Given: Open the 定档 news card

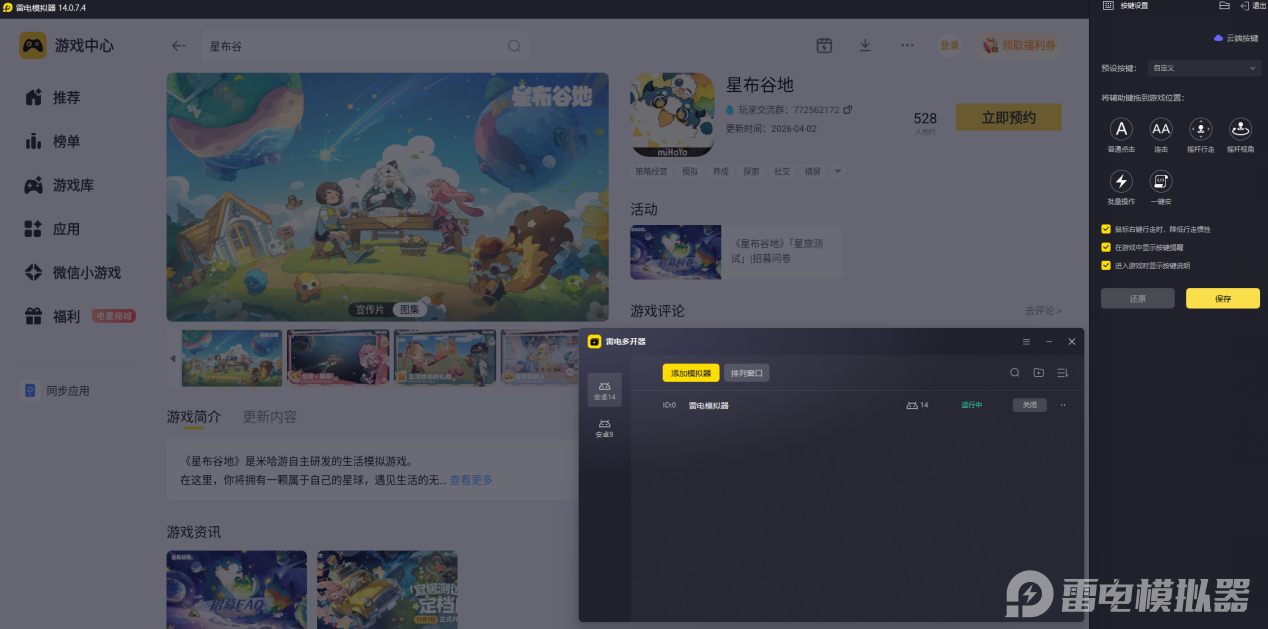Looking at the screenshot, I should point(387,589).
